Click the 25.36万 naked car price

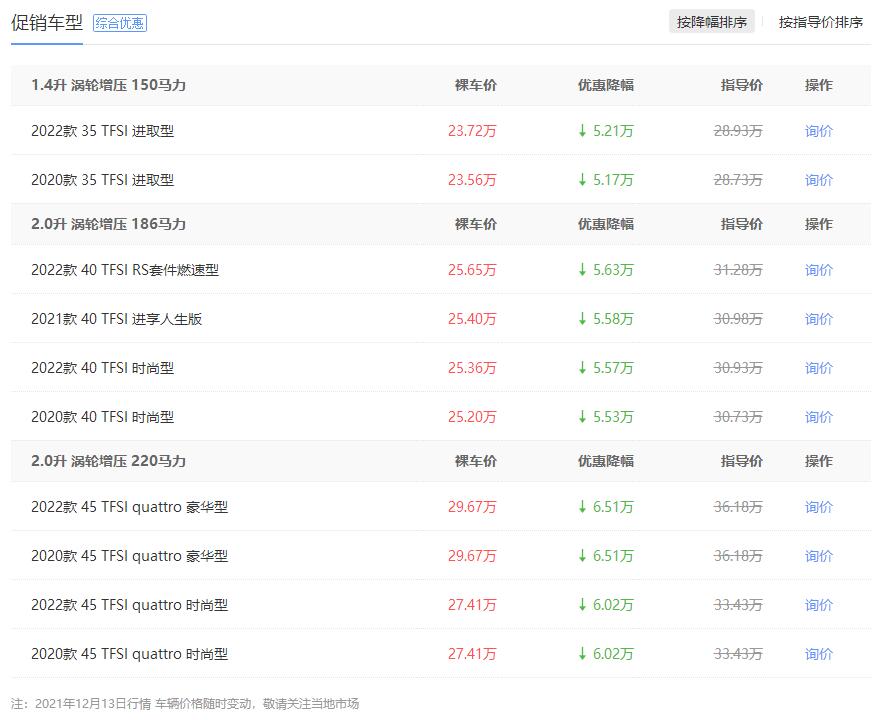click(x=472, y=368)
